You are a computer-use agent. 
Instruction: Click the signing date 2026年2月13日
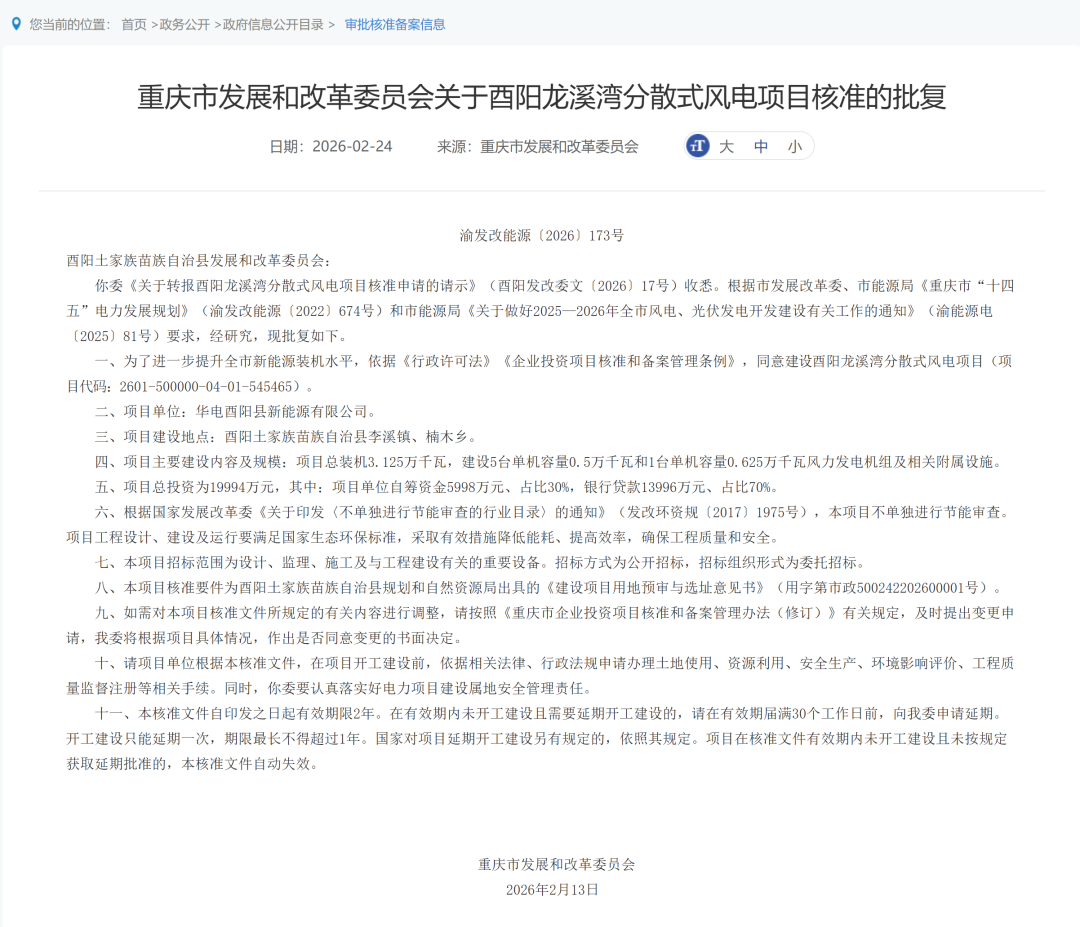click(x=552, y=889)
